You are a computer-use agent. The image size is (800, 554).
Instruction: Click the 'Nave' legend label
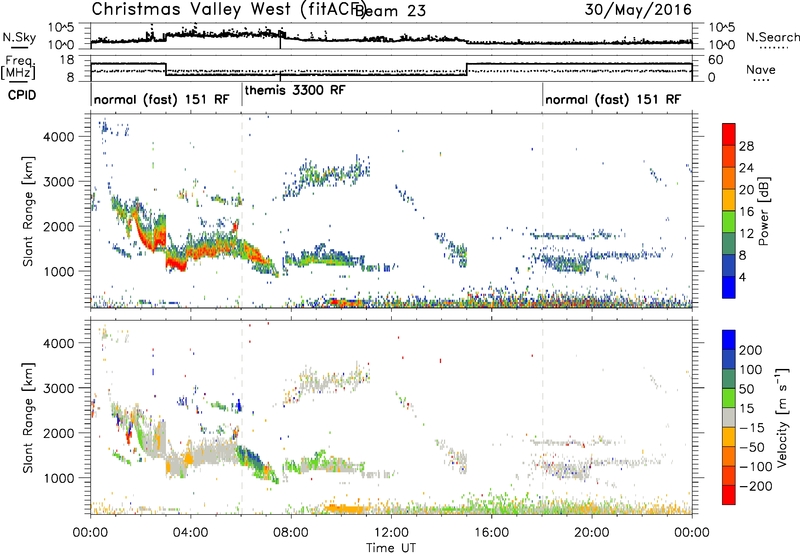click(761, 69)
